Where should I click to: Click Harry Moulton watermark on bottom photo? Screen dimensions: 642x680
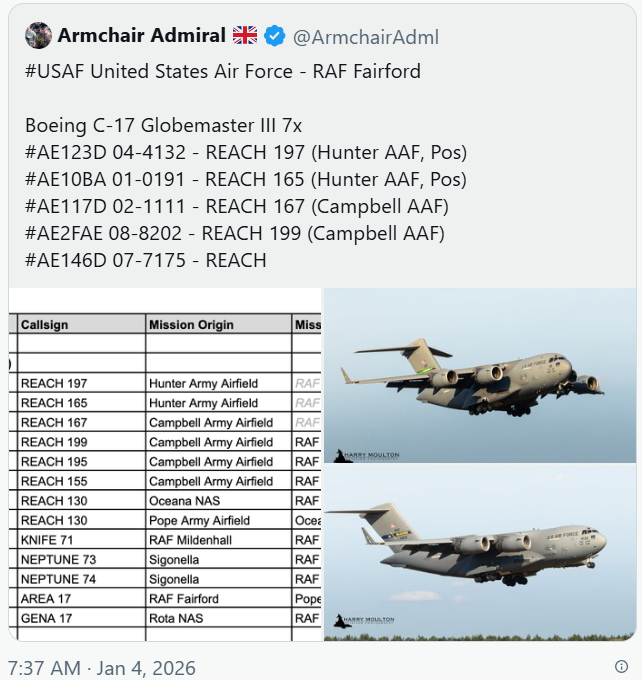coord(366,621)
